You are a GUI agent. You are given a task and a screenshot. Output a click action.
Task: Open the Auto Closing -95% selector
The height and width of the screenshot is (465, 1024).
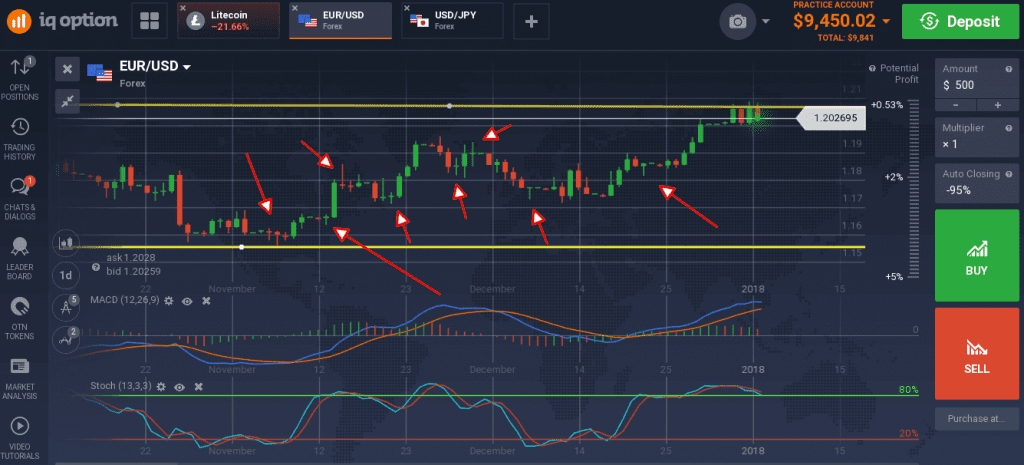(x=977, y=183)
